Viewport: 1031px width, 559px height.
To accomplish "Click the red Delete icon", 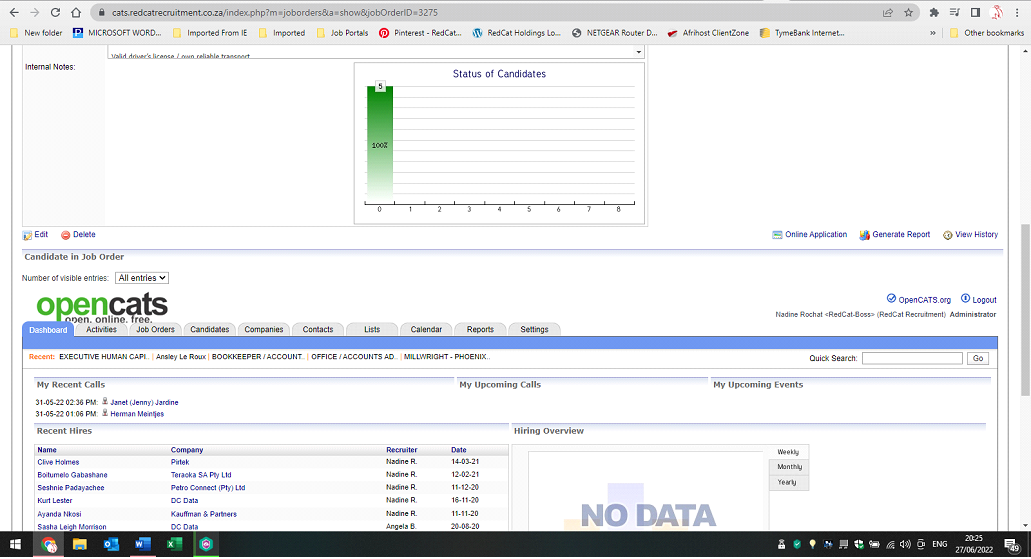I will point(66,235).
